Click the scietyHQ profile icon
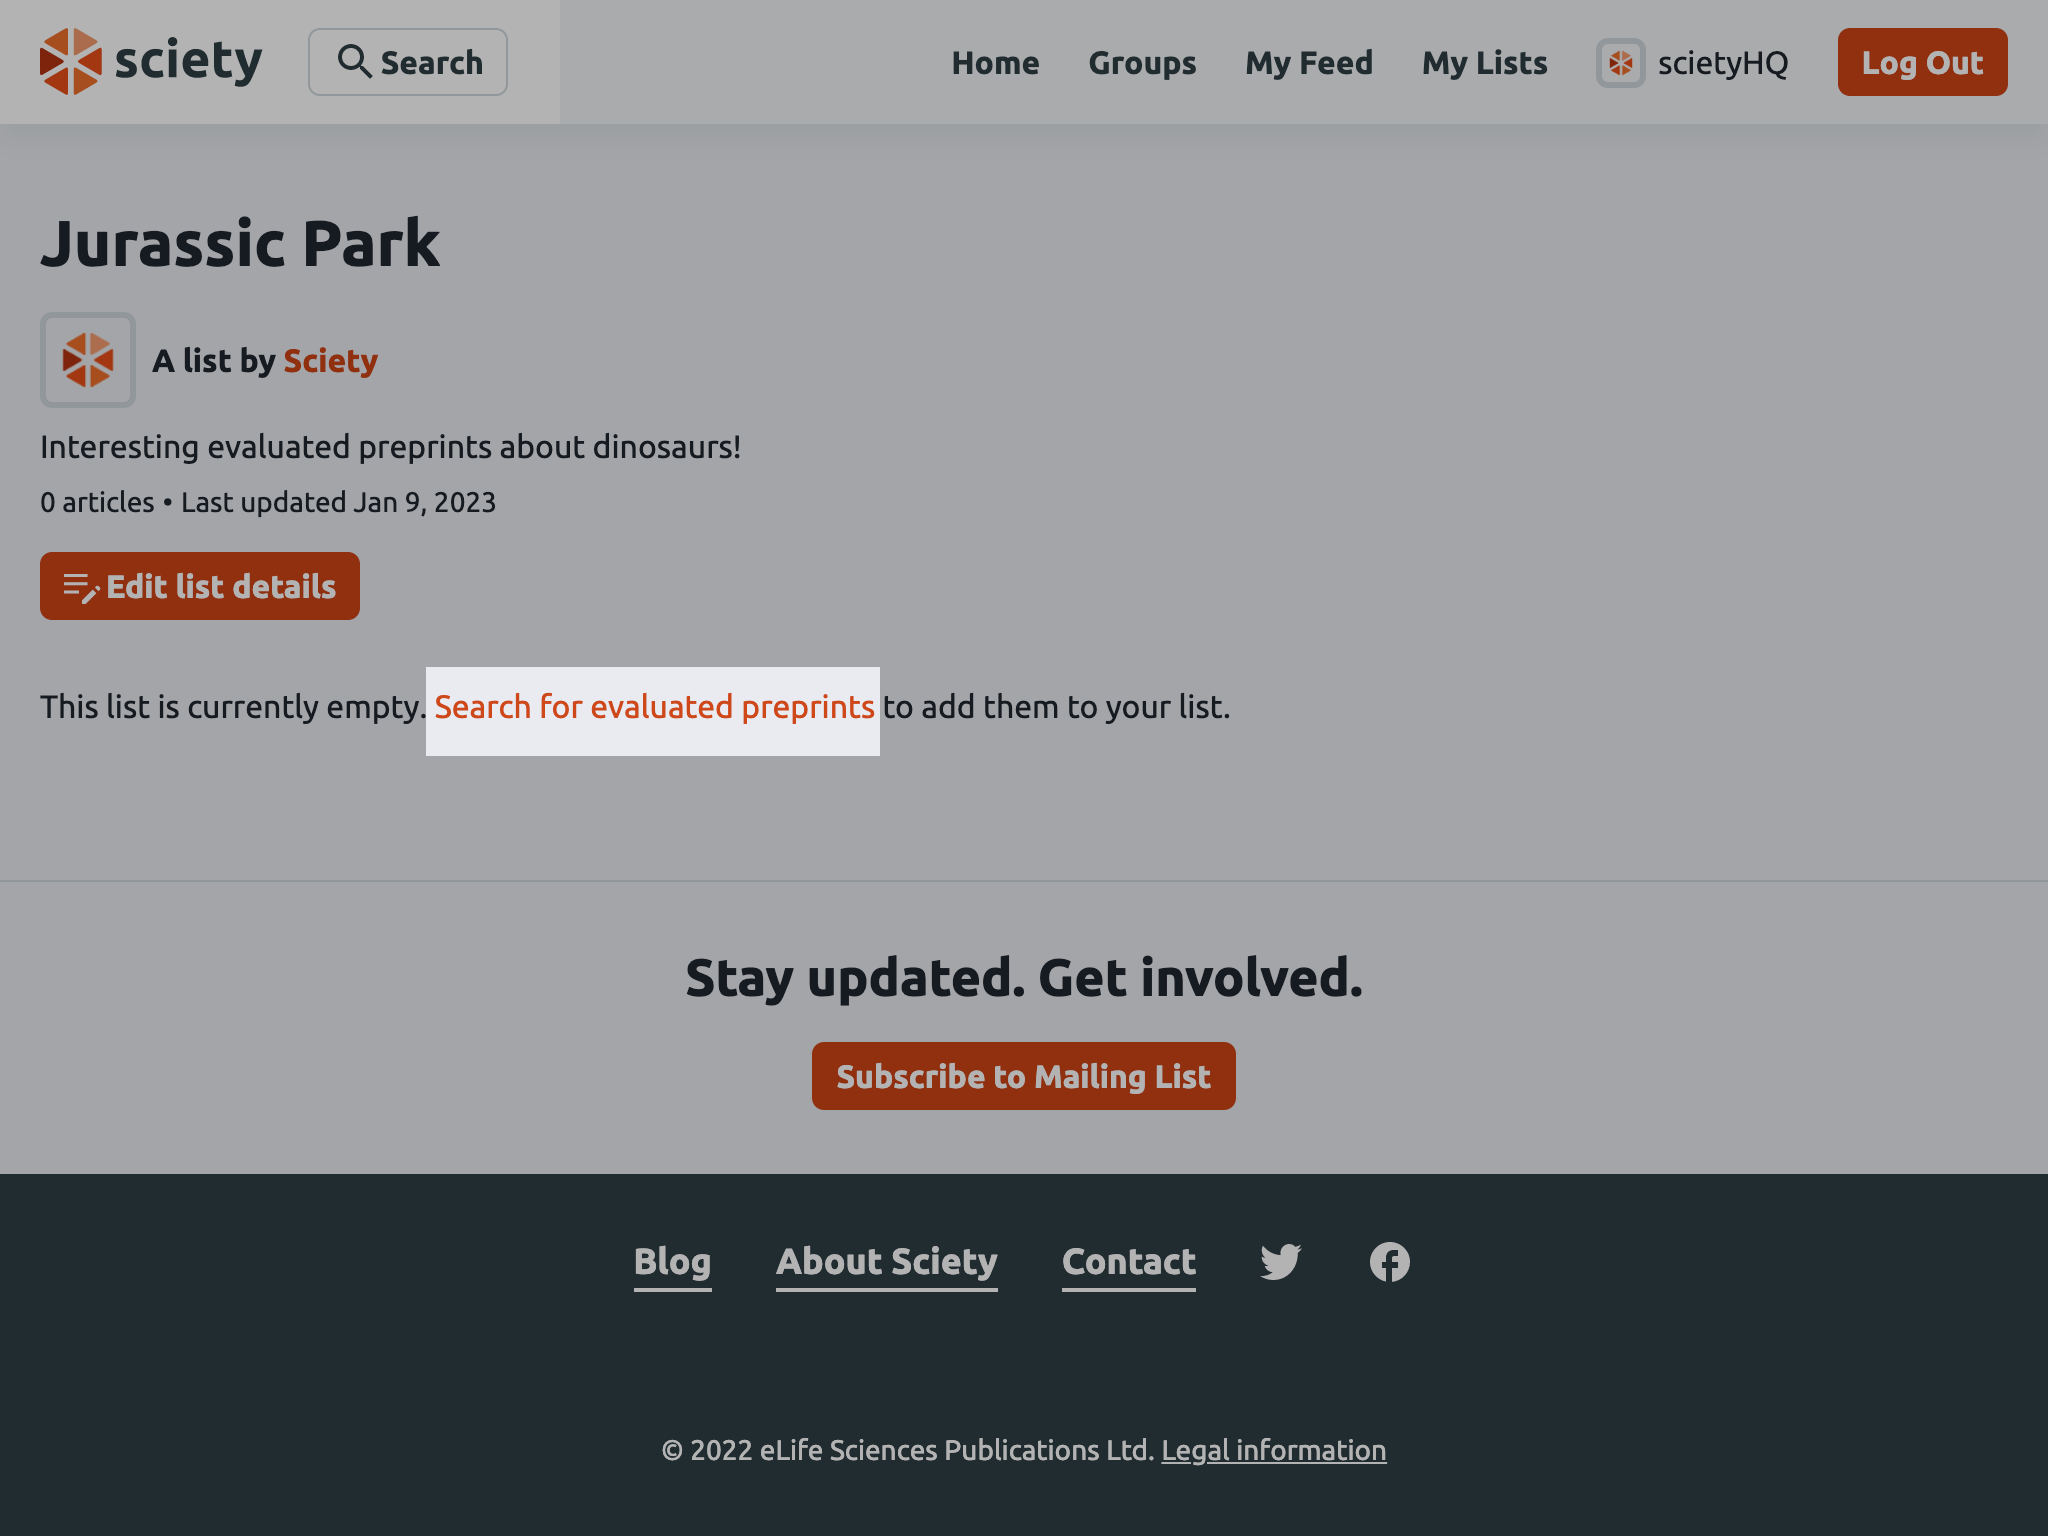The width and height of the screenshot is (2048, 1536). (x=1621, y=61)
